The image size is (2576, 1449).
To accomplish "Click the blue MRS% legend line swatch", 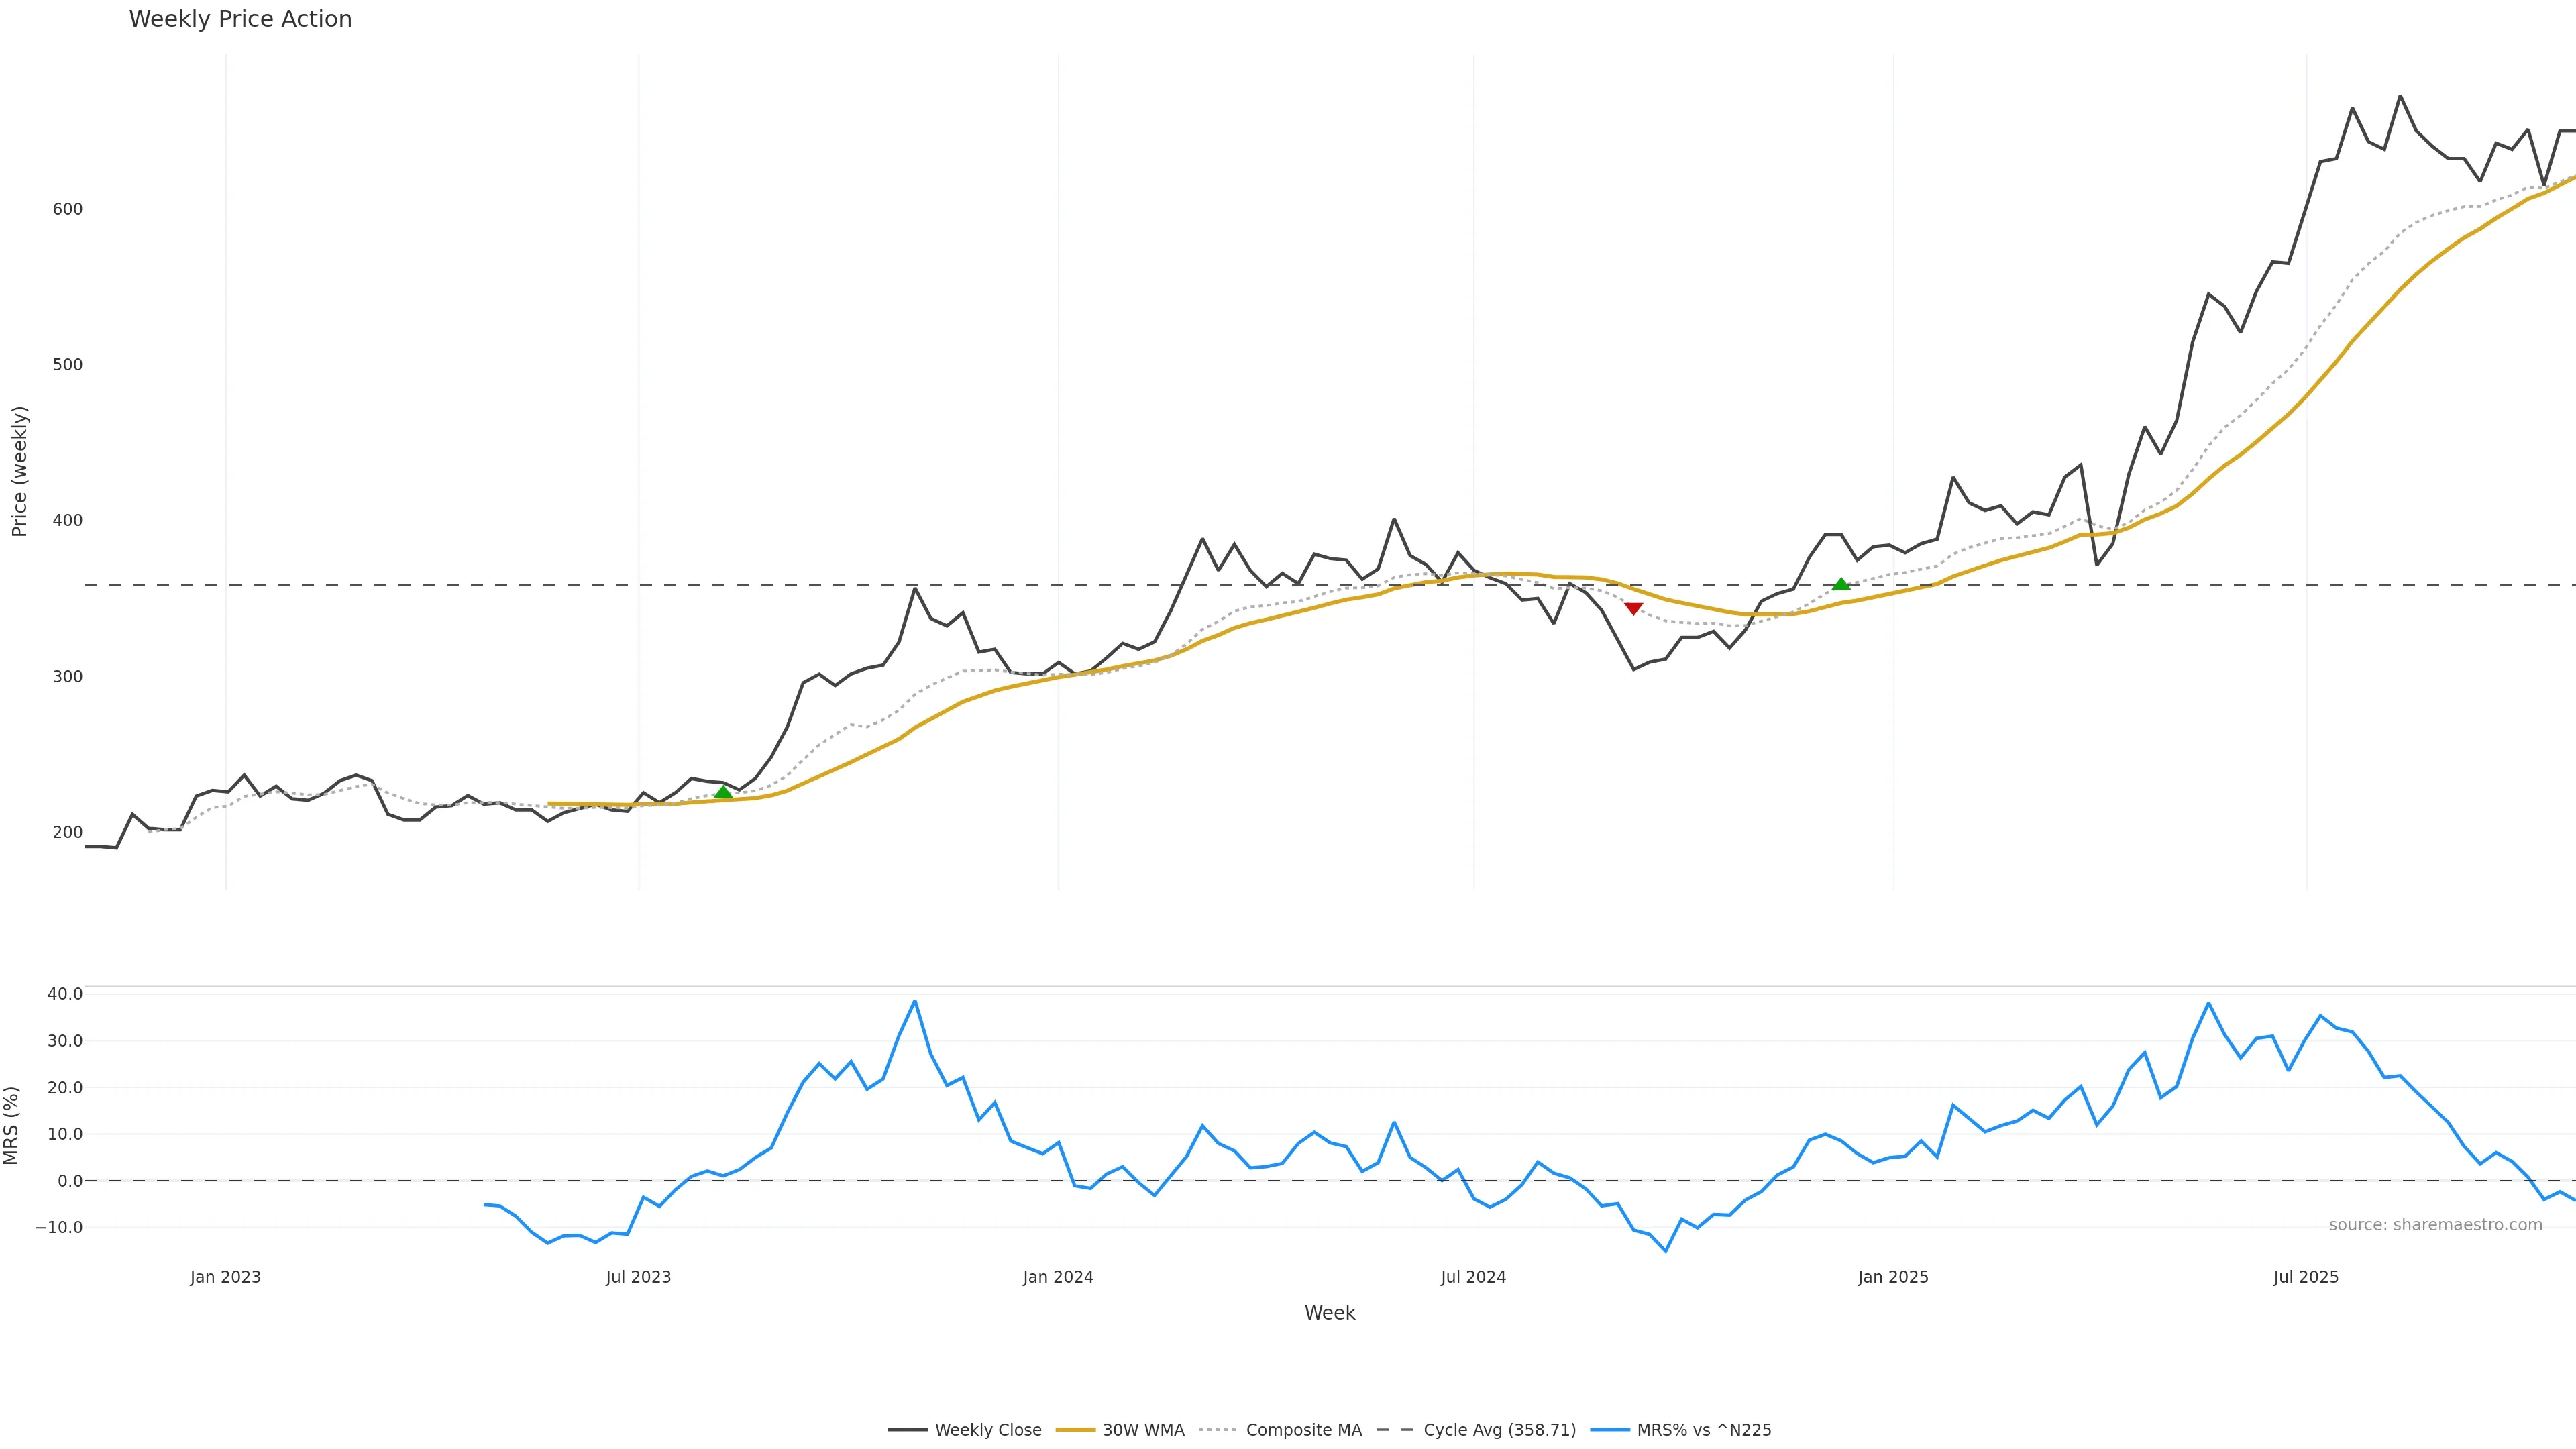I will (1610, 1430).
